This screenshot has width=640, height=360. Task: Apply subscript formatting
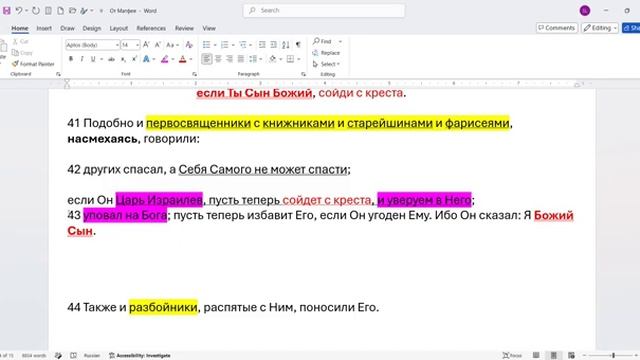[123, 59]
